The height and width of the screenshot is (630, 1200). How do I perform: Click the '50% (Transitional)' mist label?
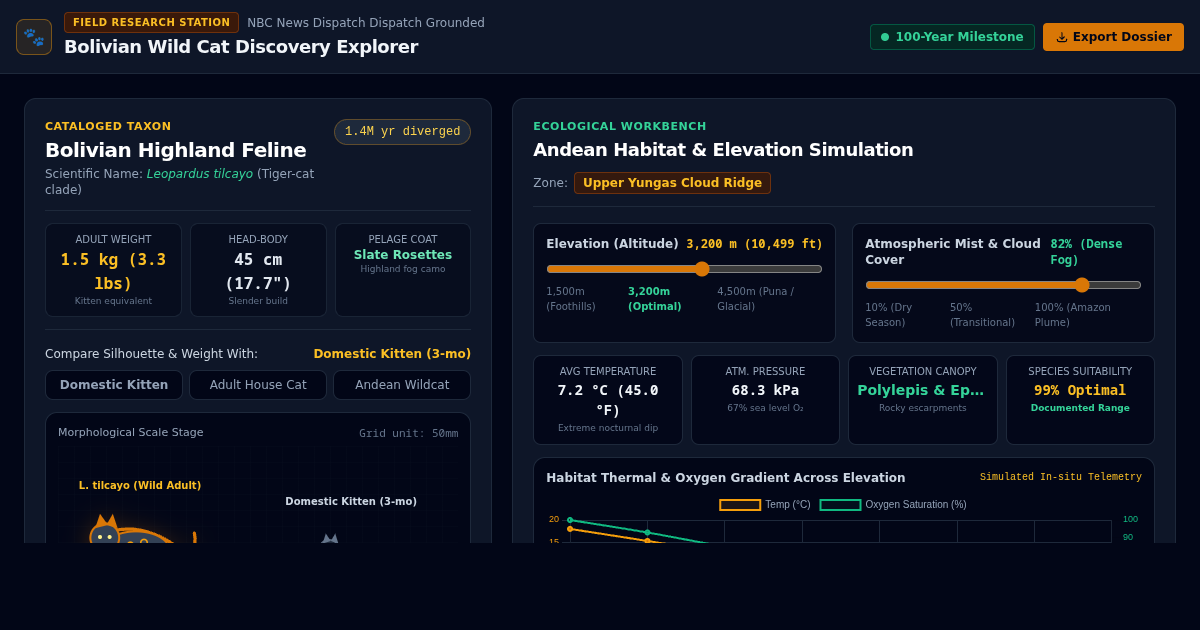coord(982,315)
